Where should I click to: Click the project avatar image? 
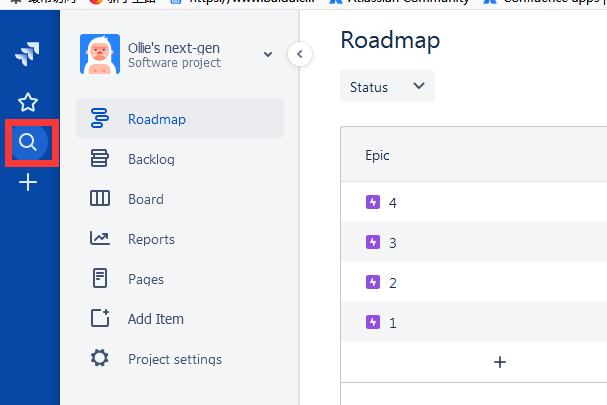click(x=100, y=54)
